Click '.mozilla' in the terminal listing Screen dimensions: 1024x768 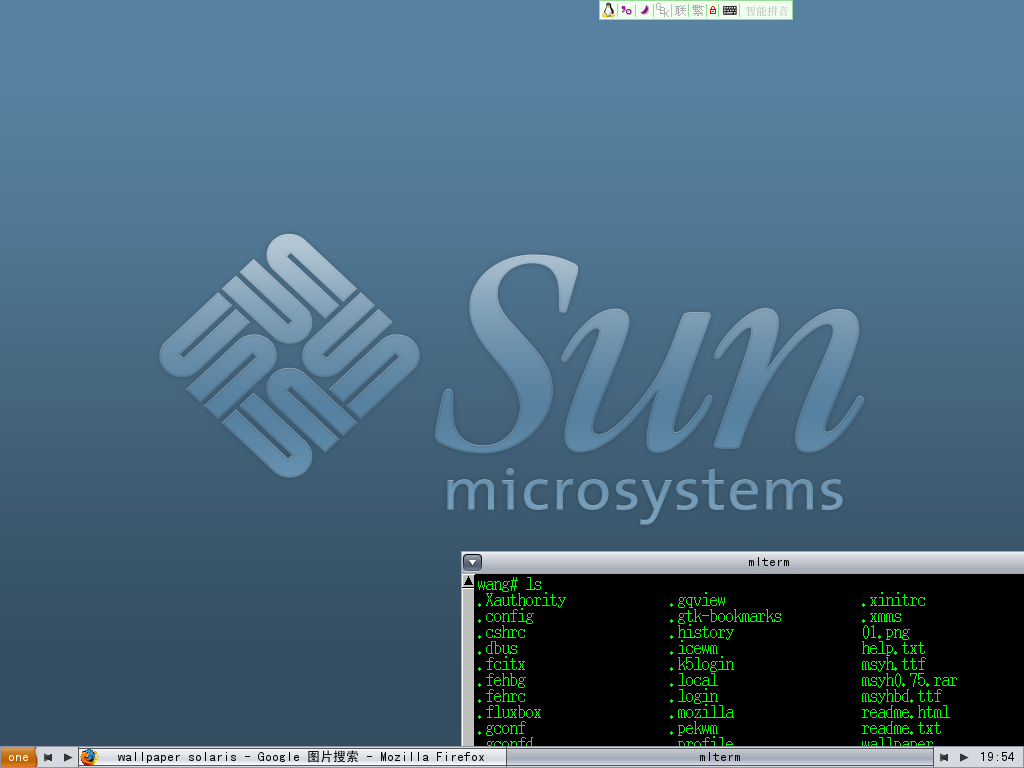point(701,712)
